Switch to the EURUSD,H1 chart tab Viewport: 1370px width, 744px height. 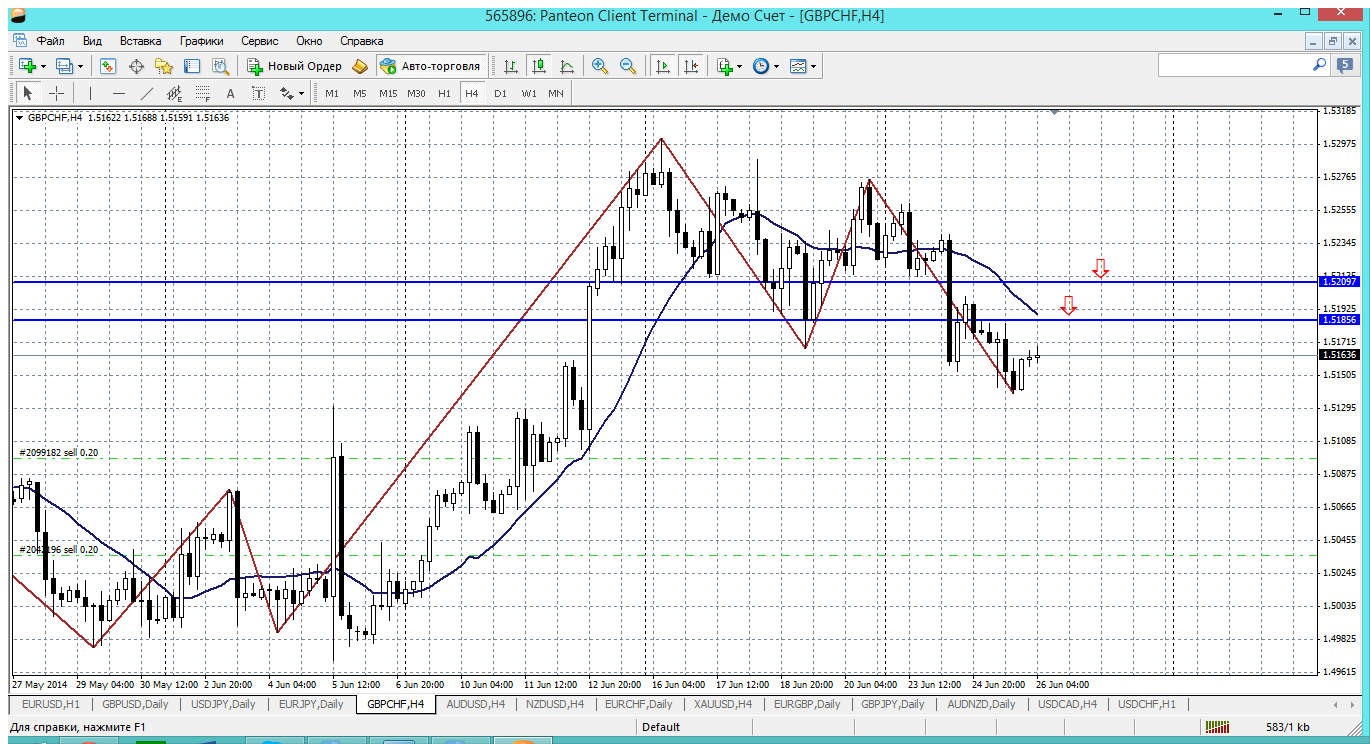coord(50,704)
